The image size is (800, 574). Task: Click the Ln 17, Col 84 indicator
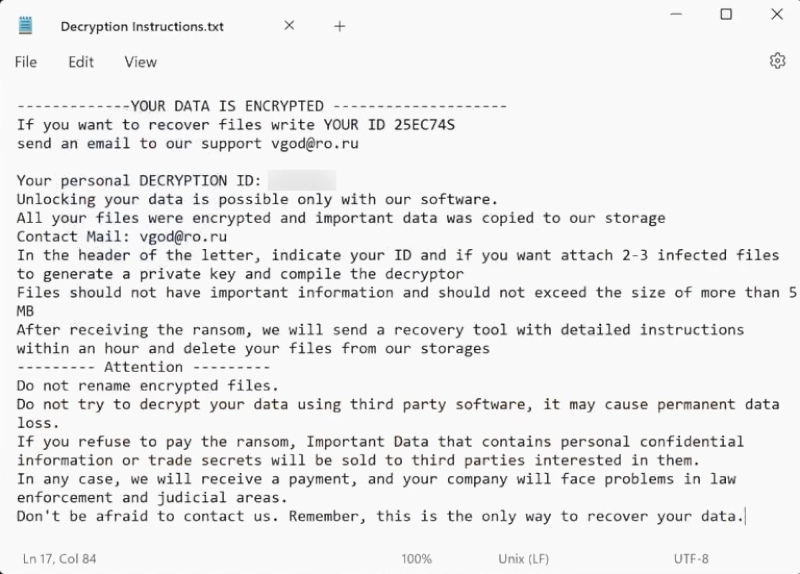tap(59, 558)
